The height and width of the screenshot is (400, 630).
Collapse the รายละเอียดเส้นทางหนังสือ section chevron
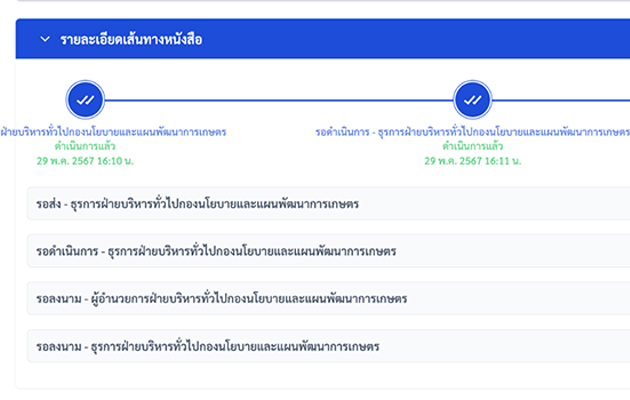click(x=44, y=40)
